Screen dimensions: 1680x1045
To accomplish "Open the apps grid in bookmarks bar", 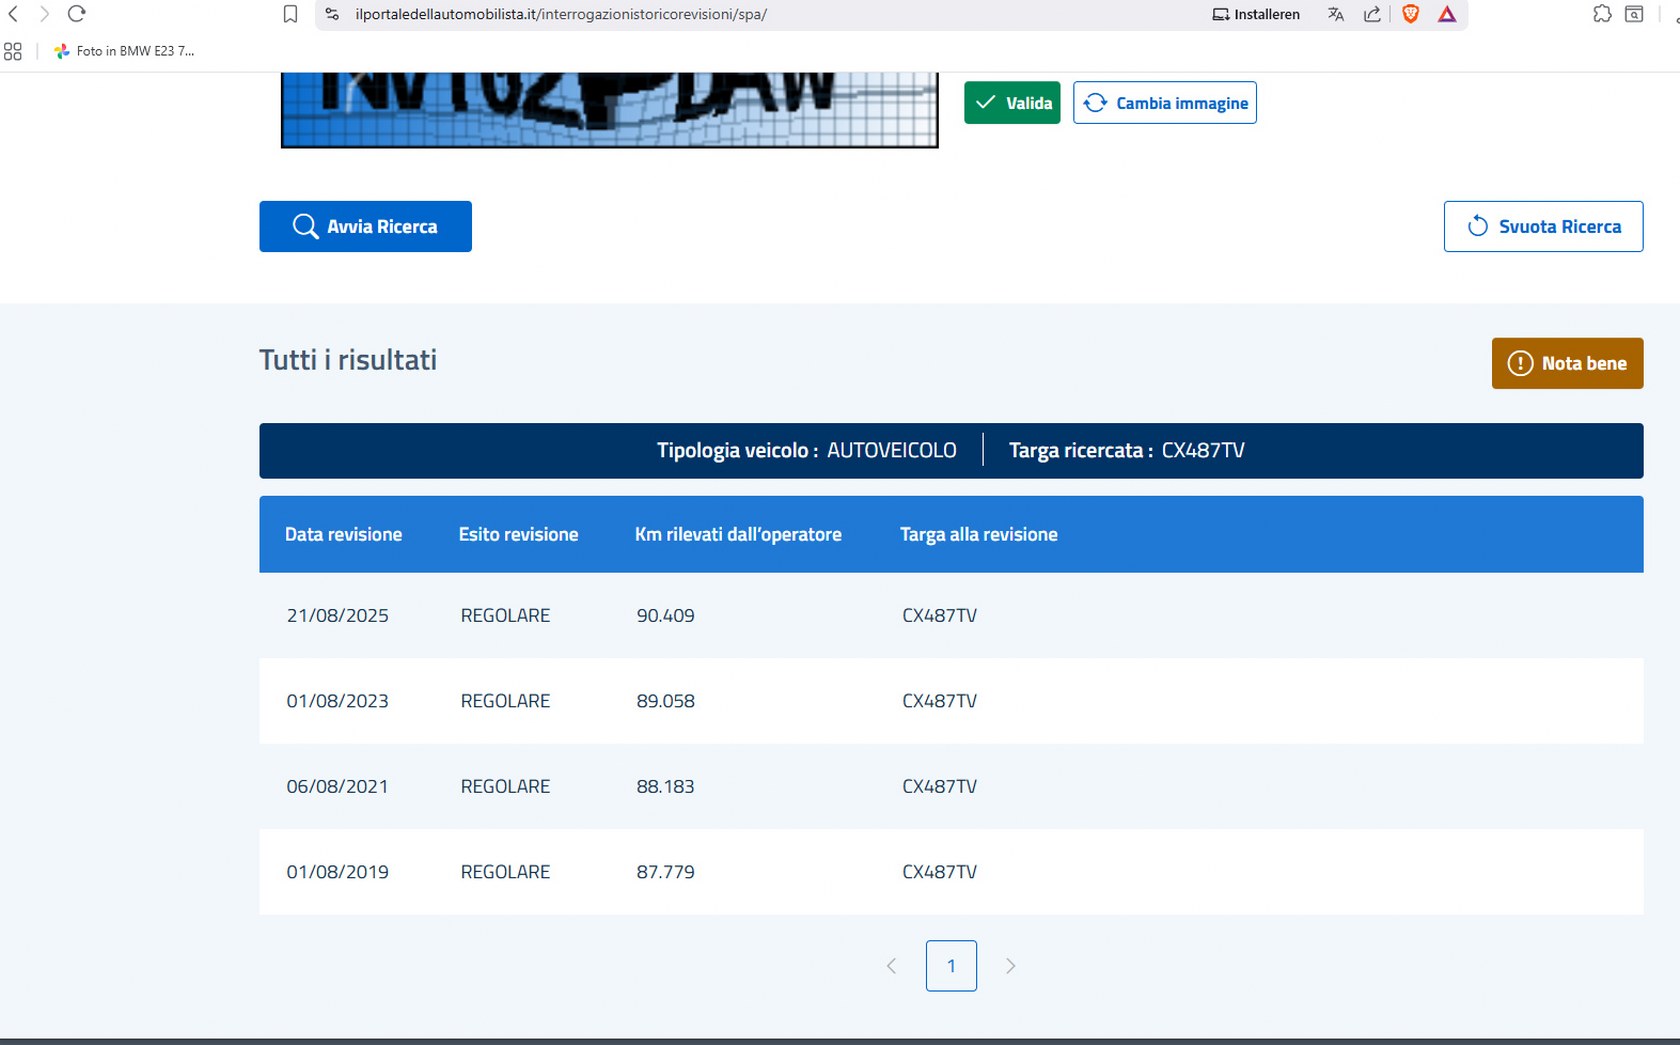I will click(x=13, y=51).
